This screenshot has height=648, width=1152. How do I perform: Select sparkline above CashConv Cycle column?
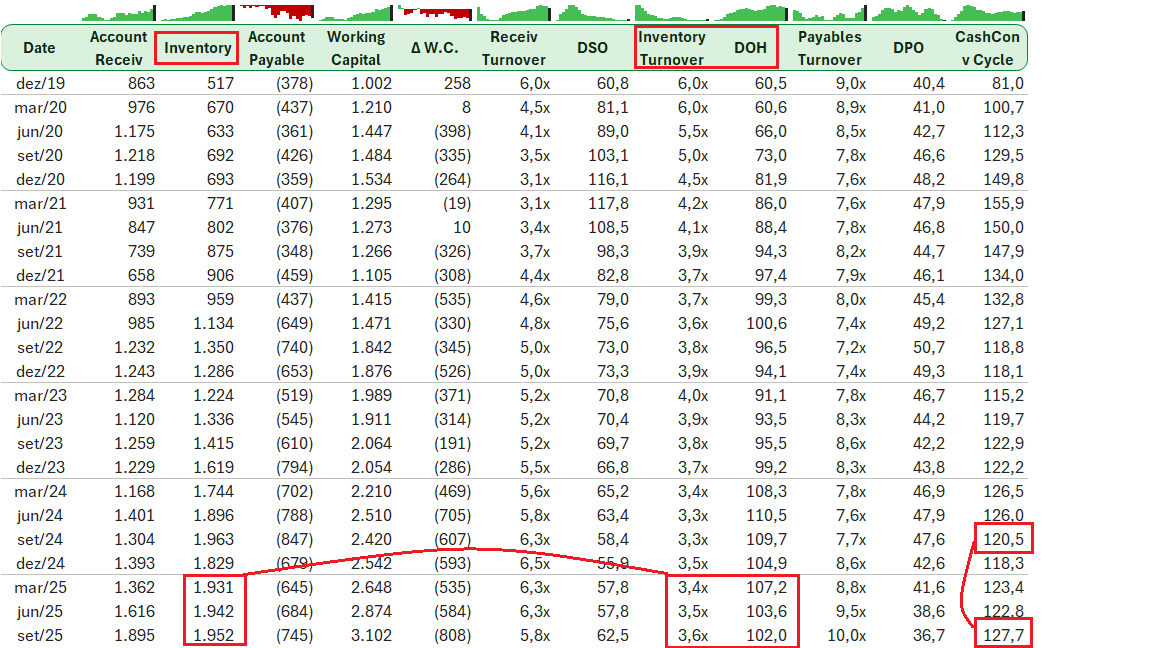tap(988, 12)
